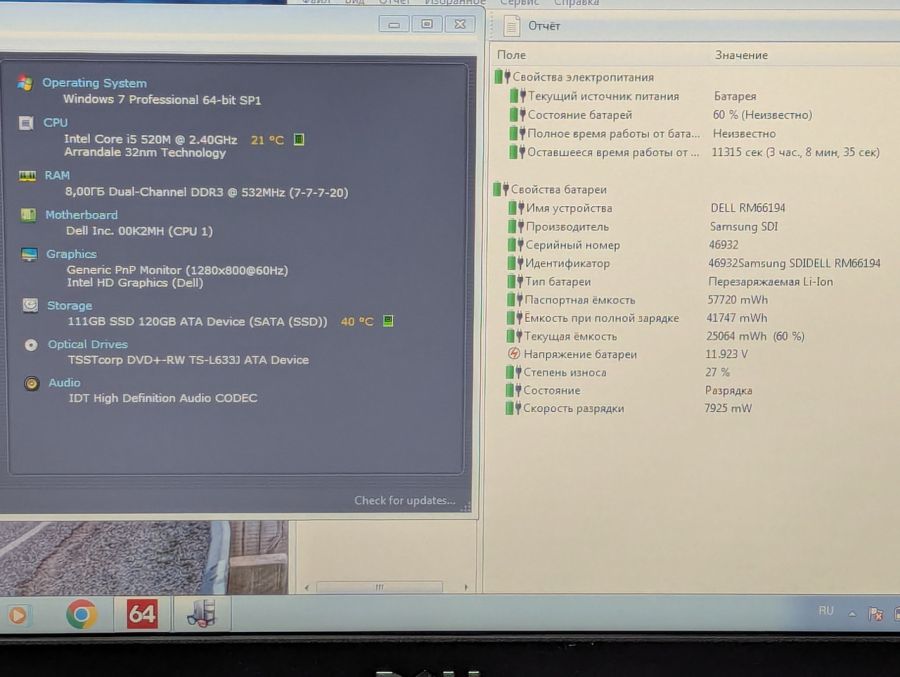Select the Свойства электропитания group row
The width and height of the screenshot is (900, 677).
click(574, 77)
